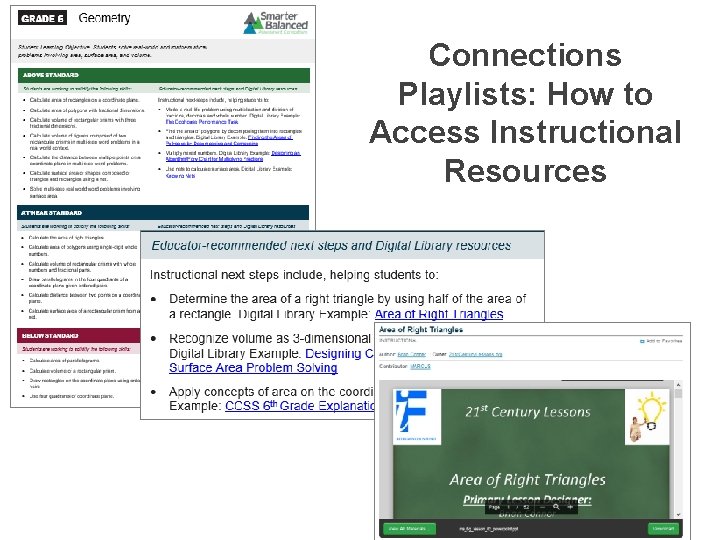720x540 pixels.
Task: Click the BELOW STANDARD header bar
Action: (x=79, y=335)
